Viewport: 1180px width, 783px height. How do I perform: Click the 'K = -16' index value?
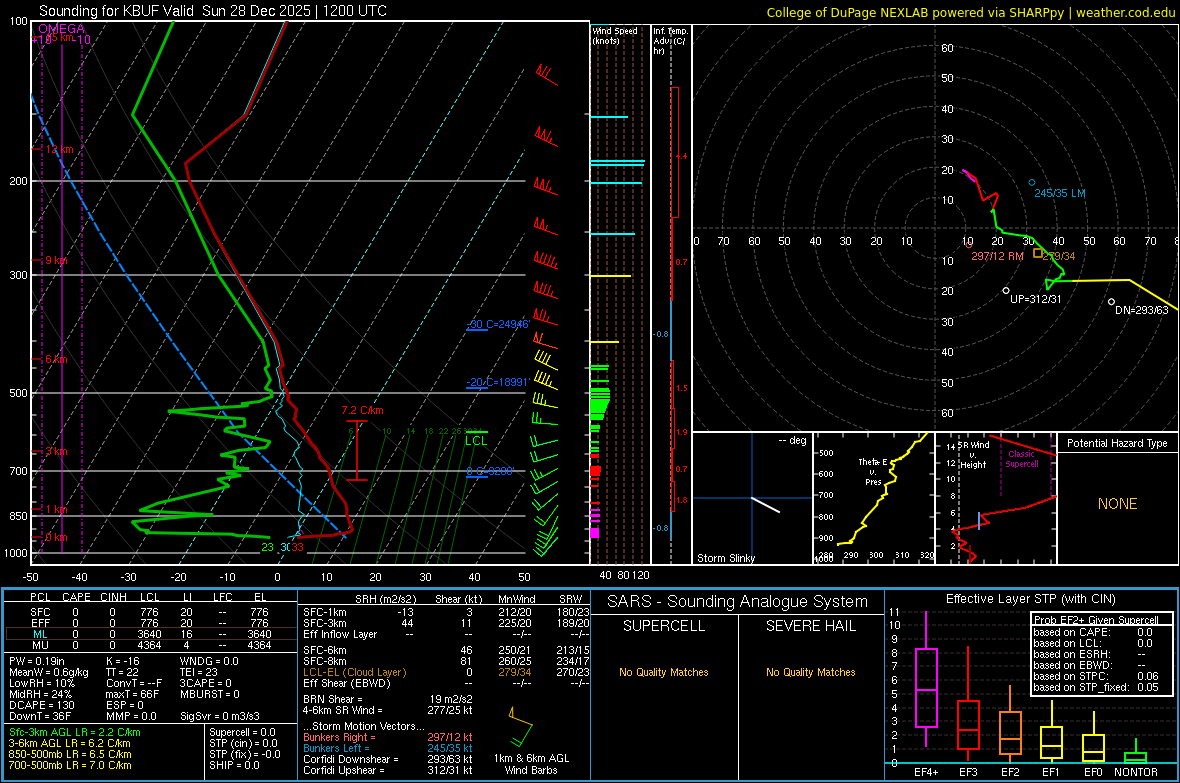point(123,661)
